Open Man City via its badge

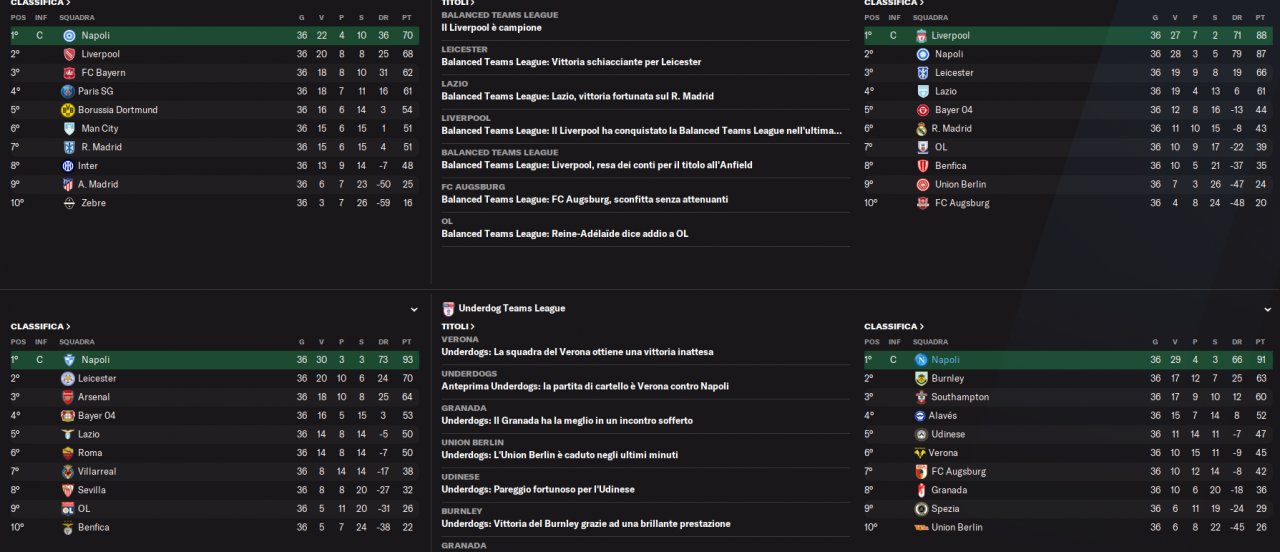coord(69,129)
